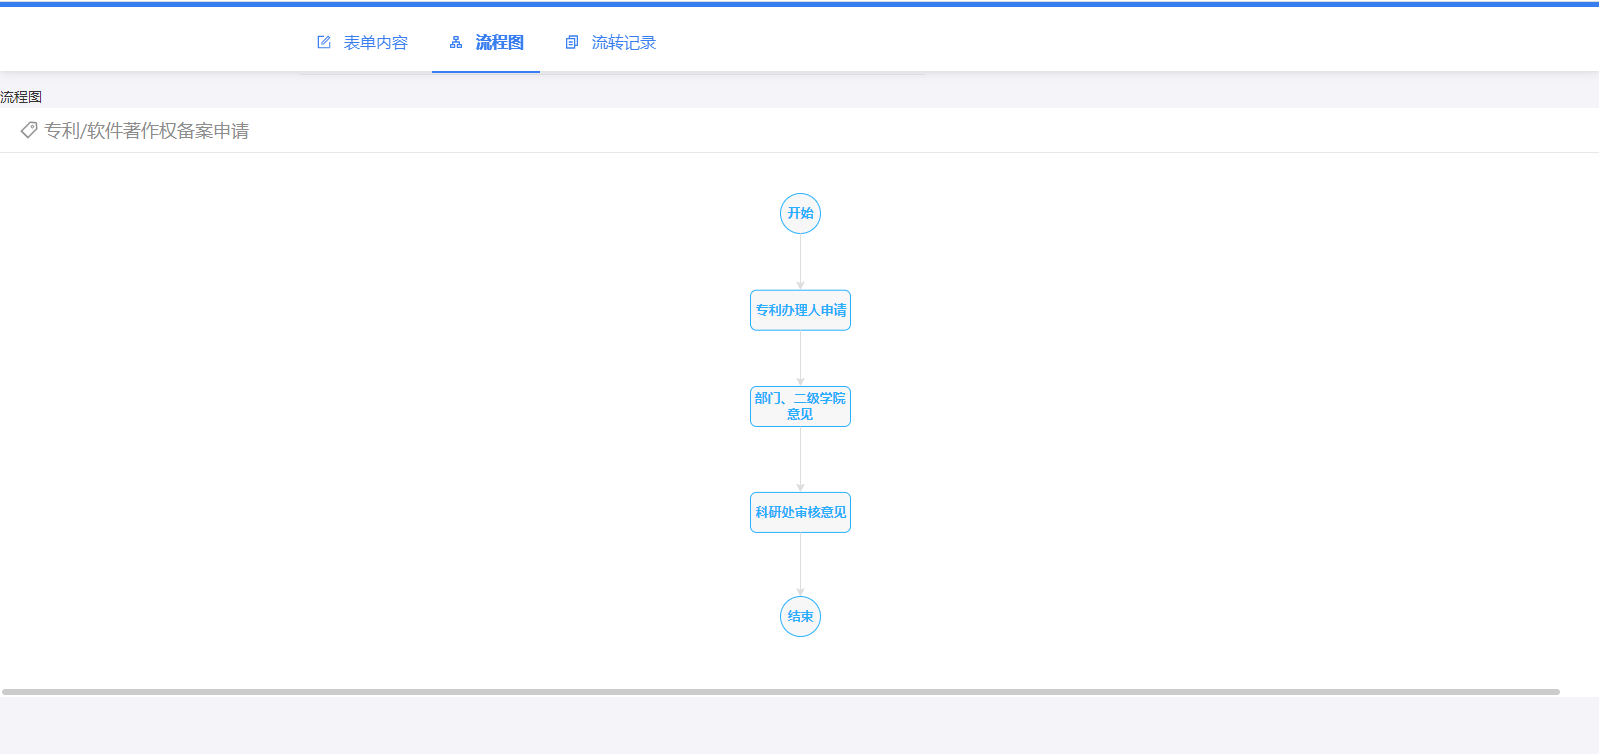Click the tag icon before the title
Viewport: 1599px width, 754px height.
coord(29,130)
